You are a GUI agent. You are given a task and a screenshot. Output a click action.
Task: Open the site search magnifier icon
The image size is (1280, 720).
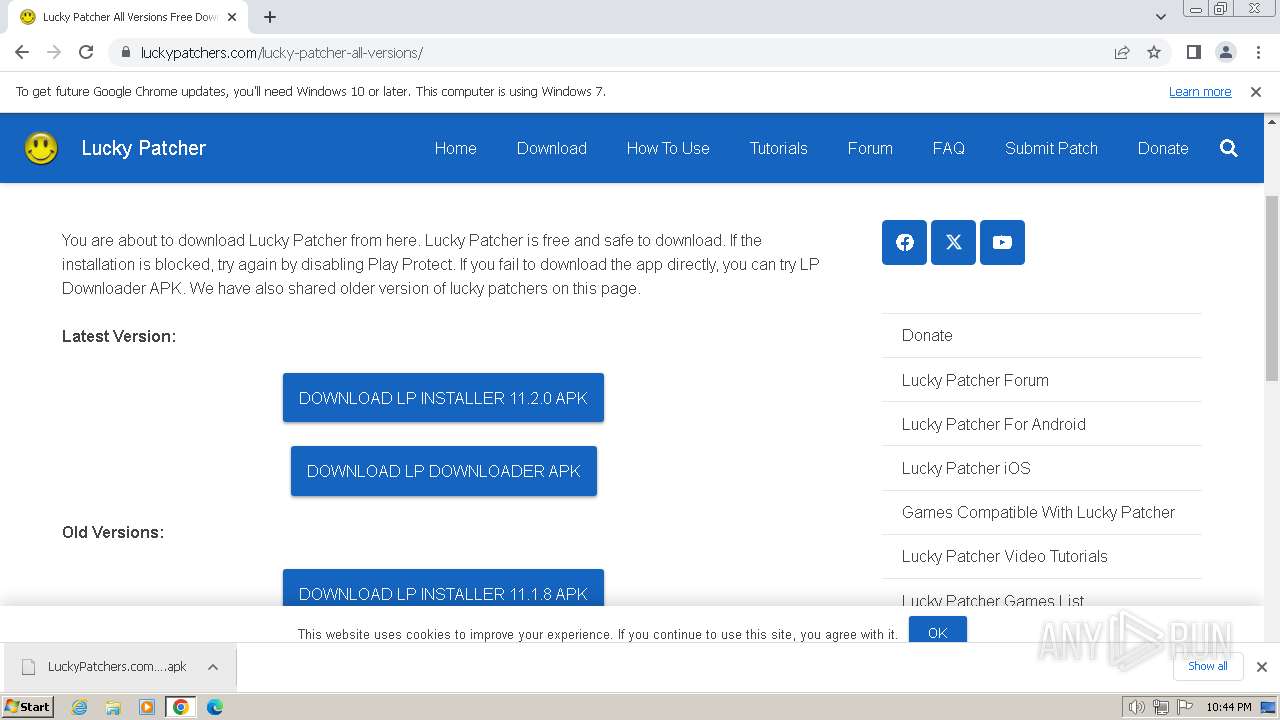point(1229,148)
